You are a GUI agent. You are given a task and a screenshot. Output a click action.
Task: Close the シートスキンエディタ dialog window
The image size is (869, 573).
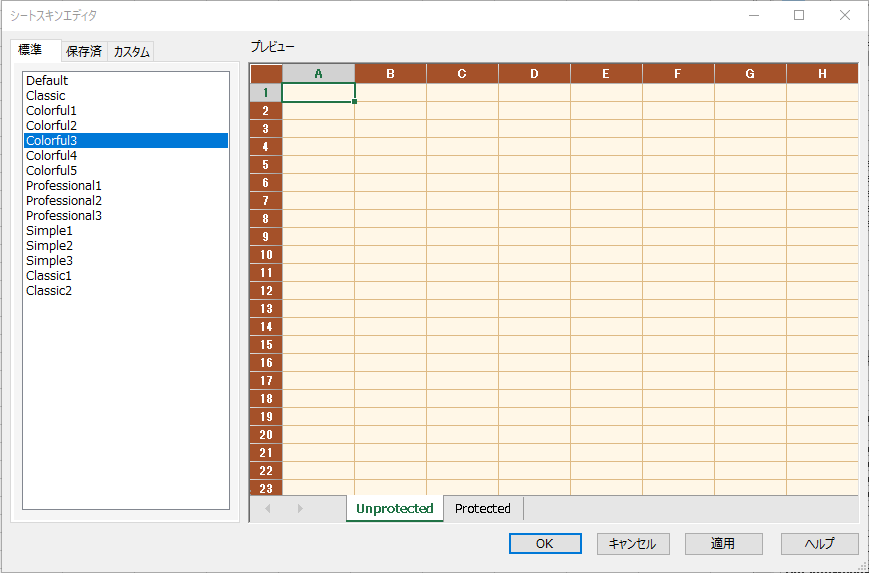point(844,15)
